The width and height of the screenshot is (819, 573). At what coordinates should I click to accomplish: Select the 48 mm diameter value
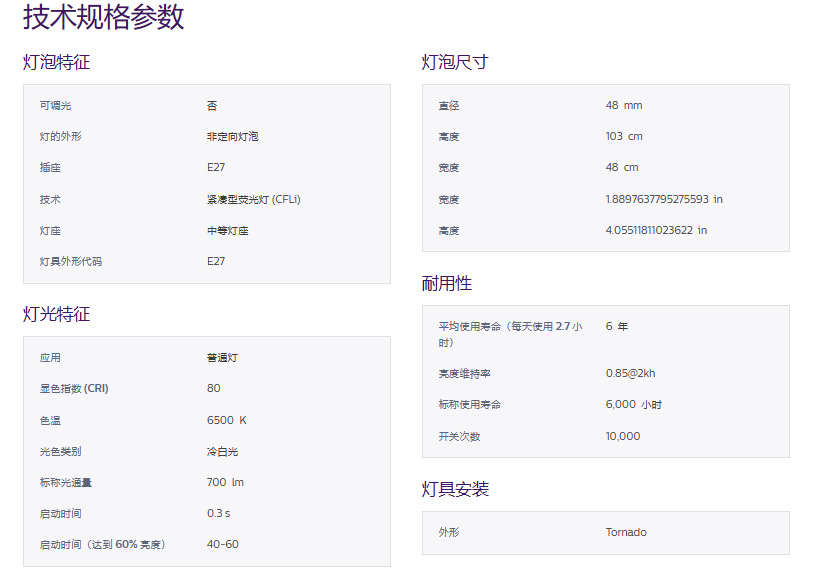[x=624, y=105]
